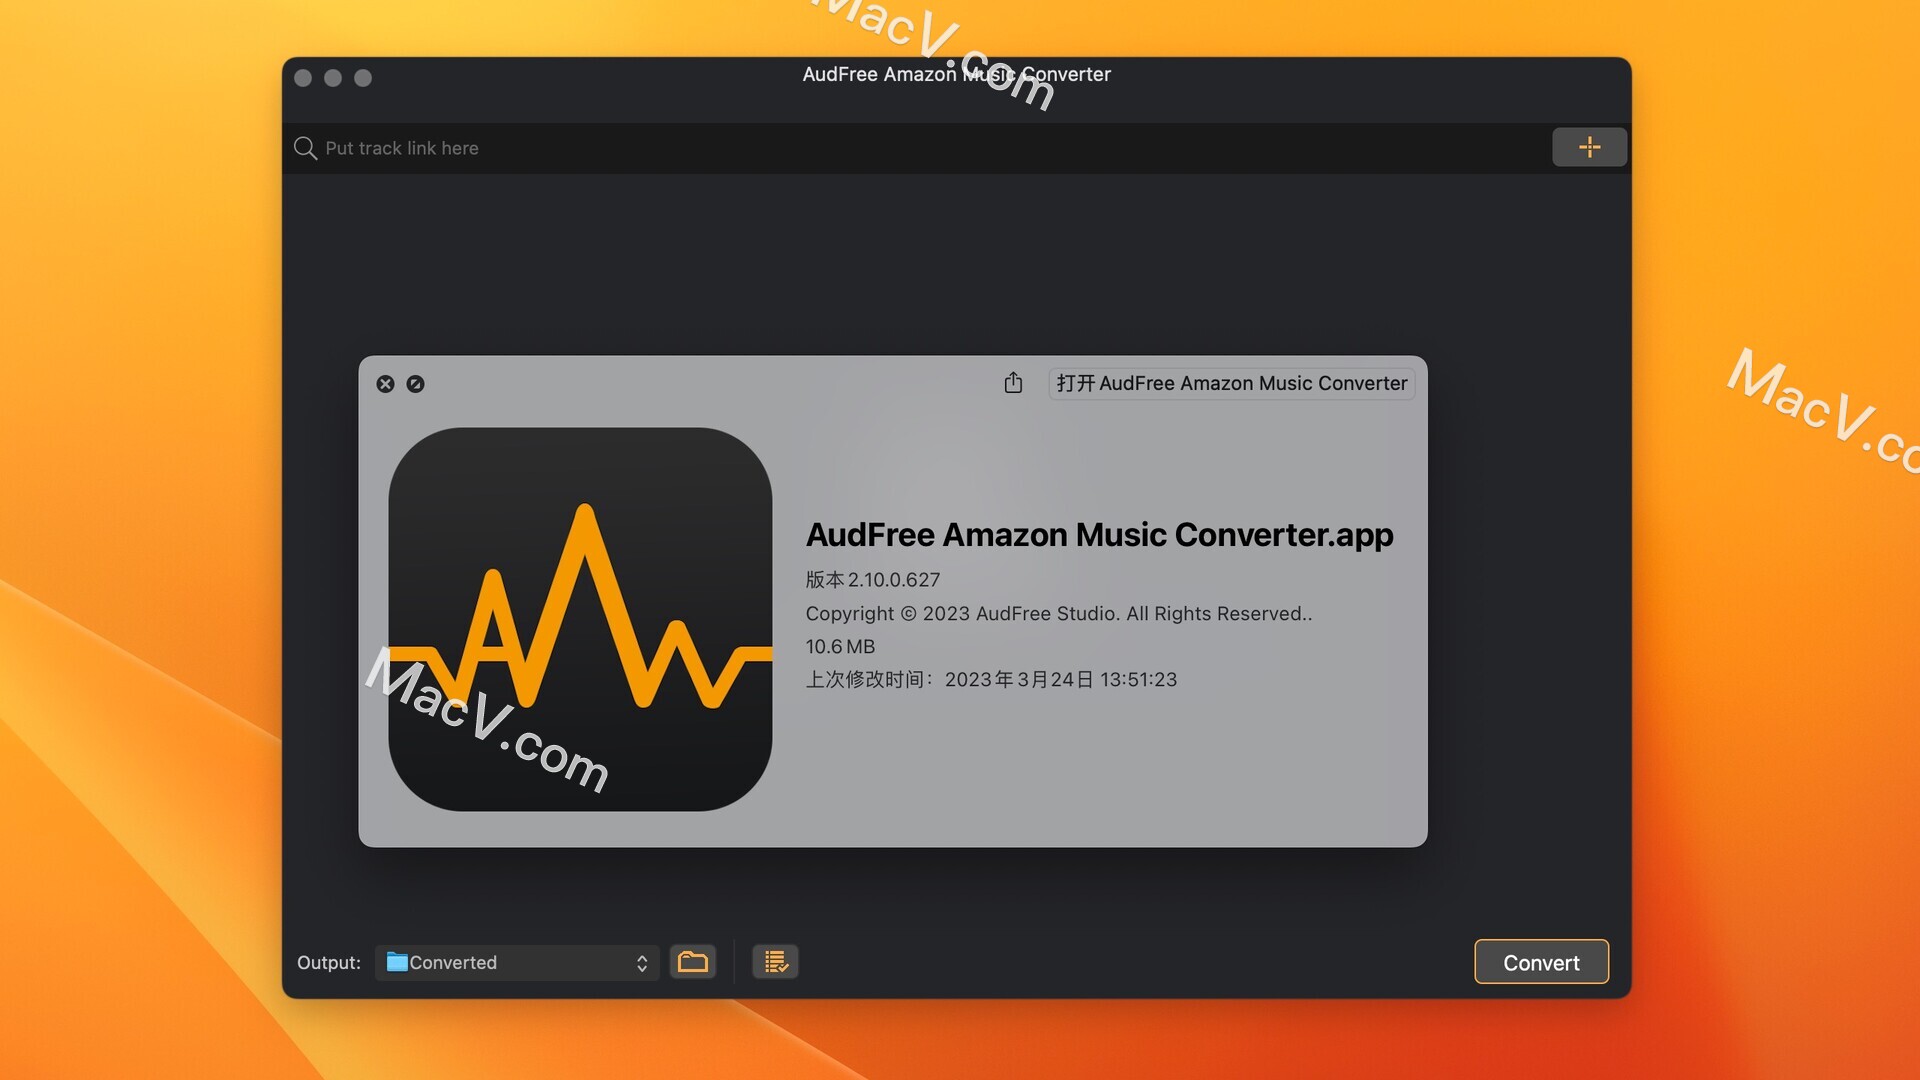Toggle visibility of converted tracks list
Screen dimensions: 1920x1080
(x=774, y=960)
